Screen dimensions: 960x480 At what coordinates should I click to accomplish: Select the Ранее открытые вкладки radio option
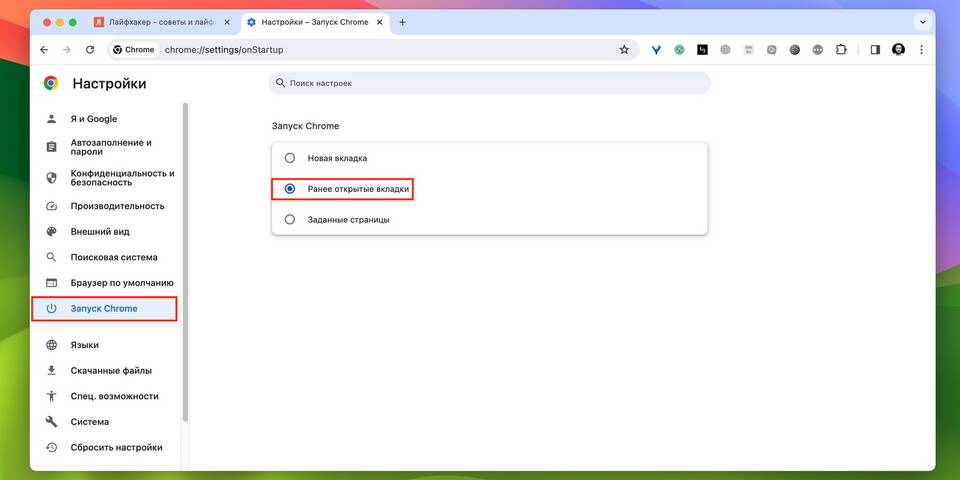coord(290,189)
